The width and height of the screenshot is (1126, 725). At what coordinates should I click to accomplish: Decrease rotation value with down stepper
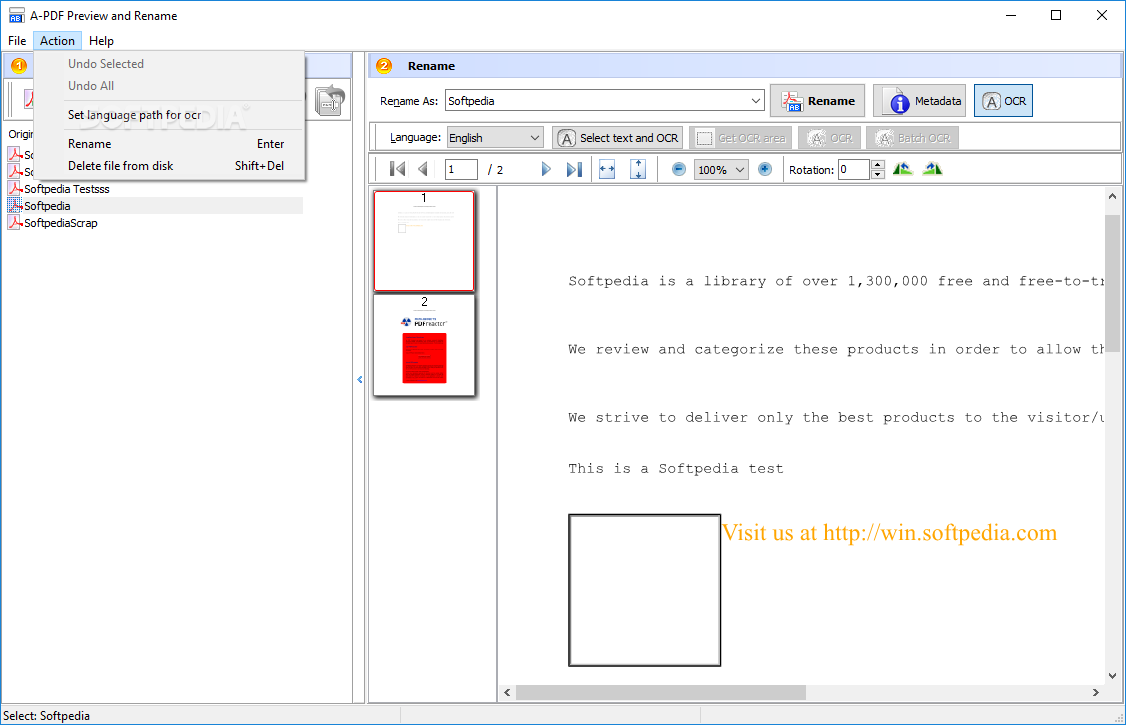[x=878, y=174]
